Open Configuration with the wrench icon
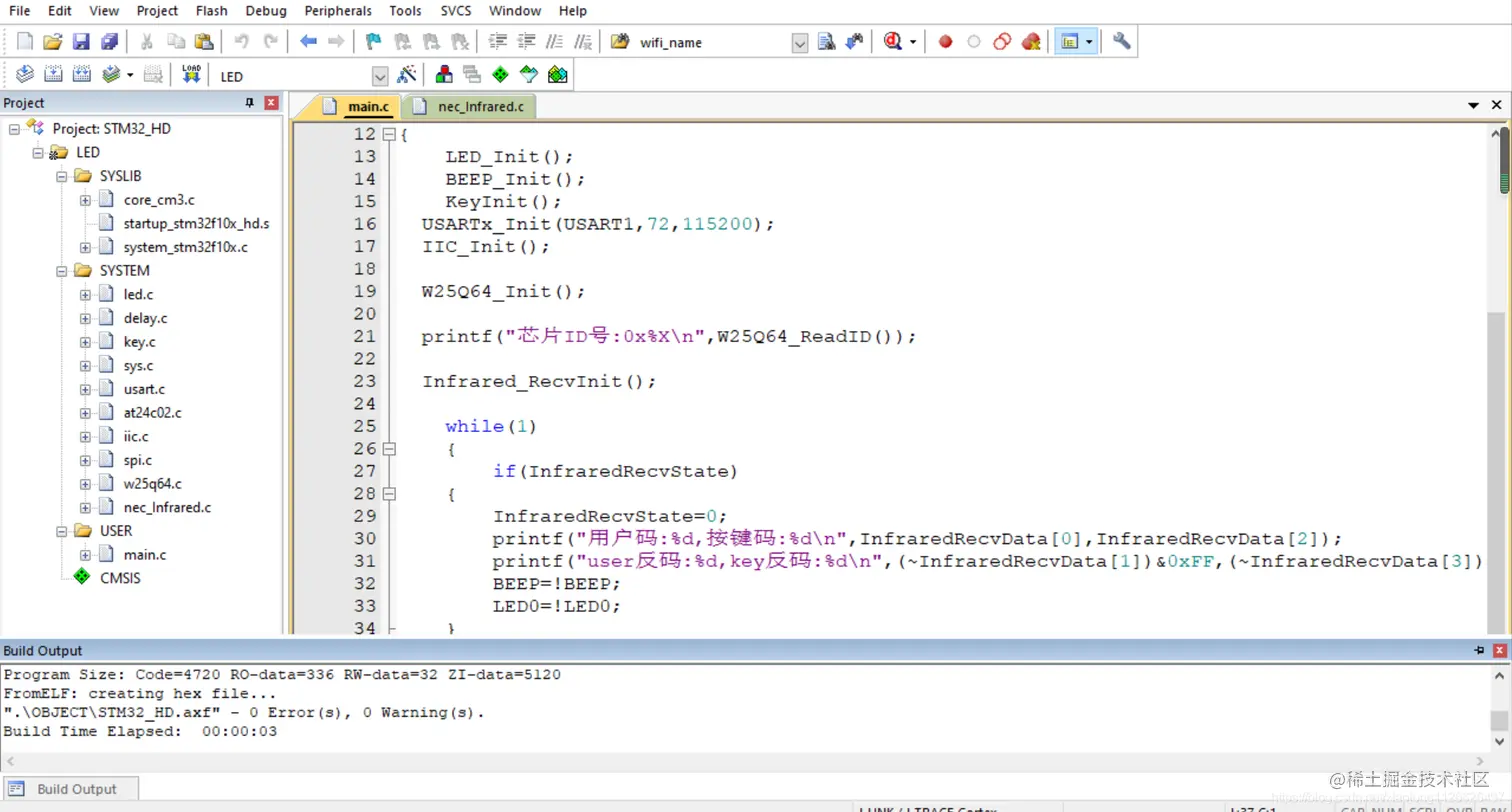The height and width of the screenshot is (812, 1512). pyautogui.click(x=1121, y=42)
